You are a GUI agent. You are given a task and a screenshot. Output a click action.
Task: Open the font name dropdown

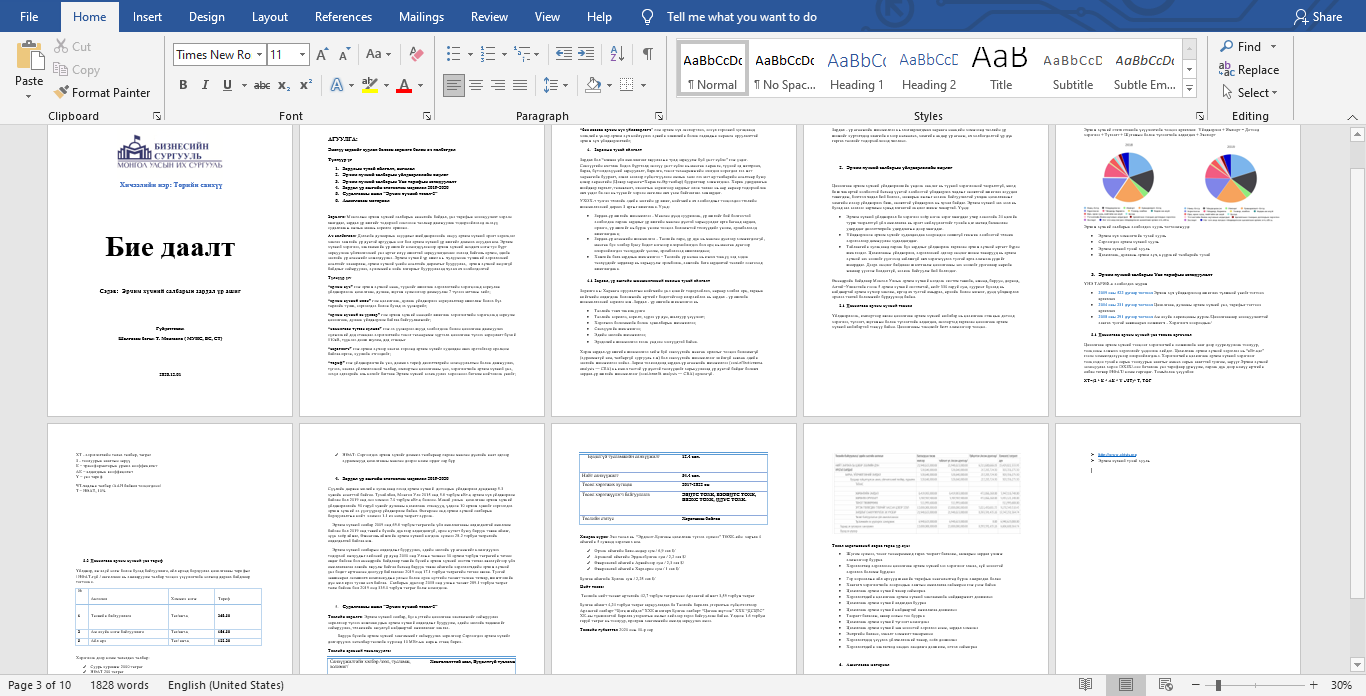click(258, 55)
